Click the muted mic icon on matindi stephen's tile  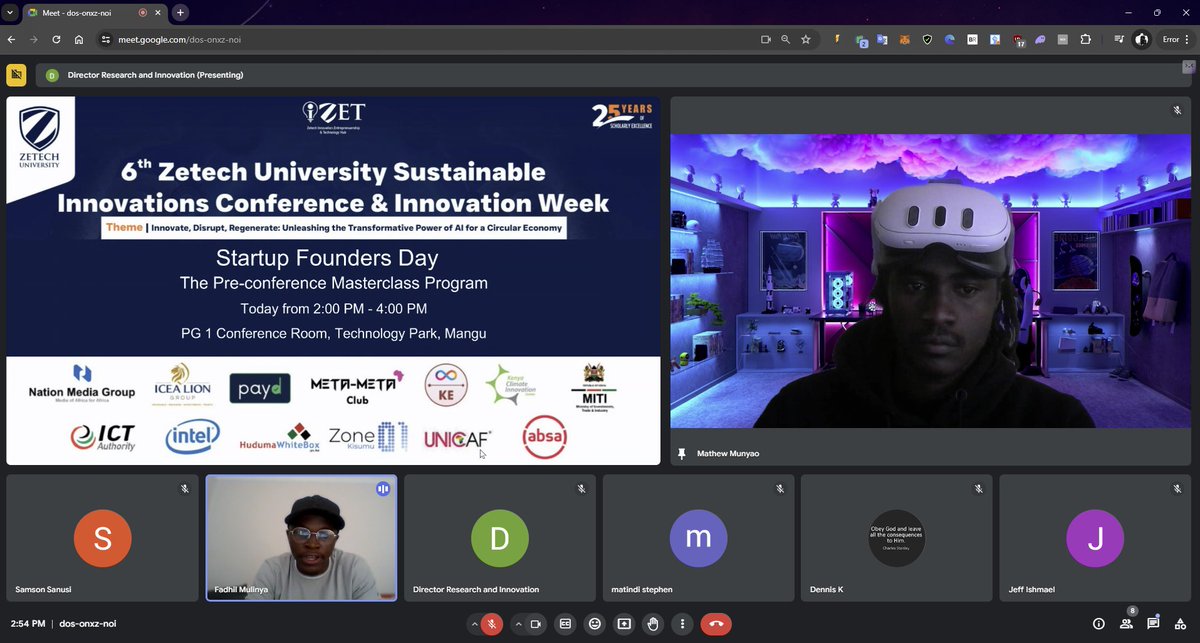(780, 489)
